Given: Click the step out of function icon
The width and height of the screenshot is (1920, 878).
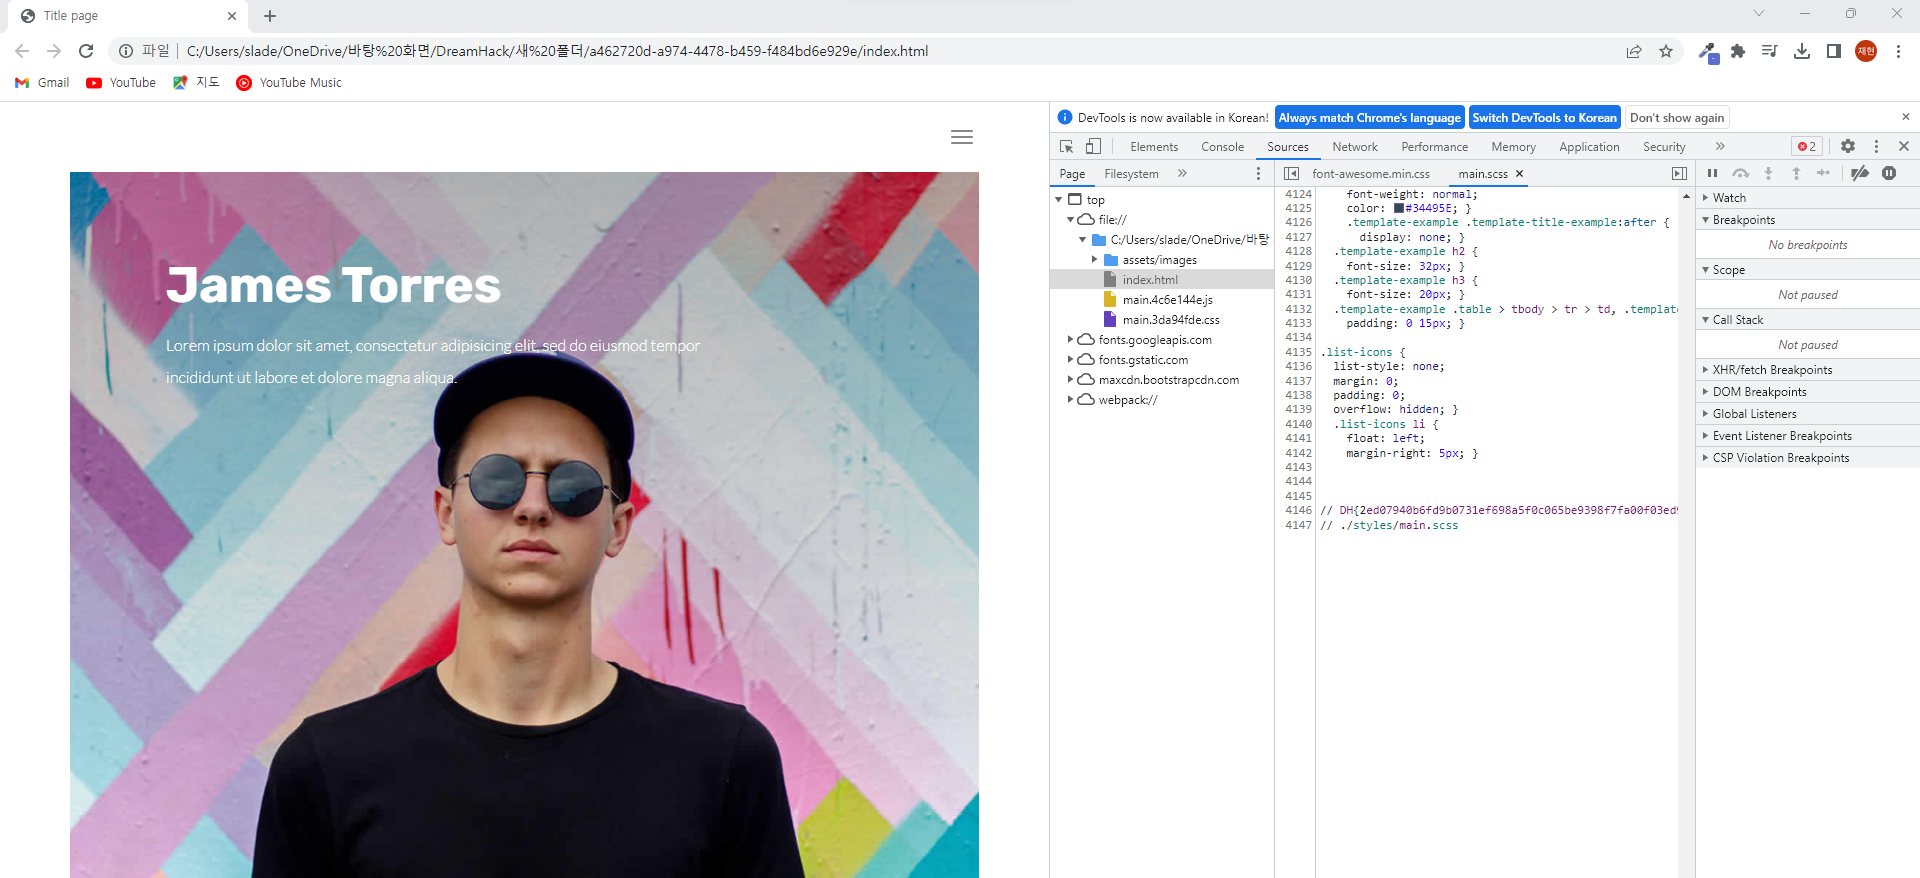Looking at the screenshot, I should coord(1796,173).
